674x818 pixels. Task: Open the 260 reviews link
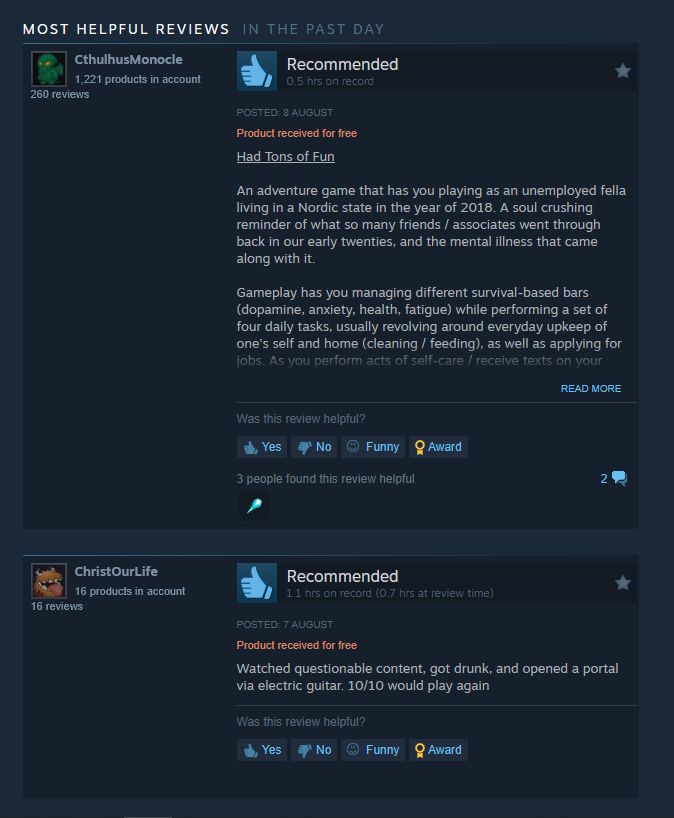(59, 94)
